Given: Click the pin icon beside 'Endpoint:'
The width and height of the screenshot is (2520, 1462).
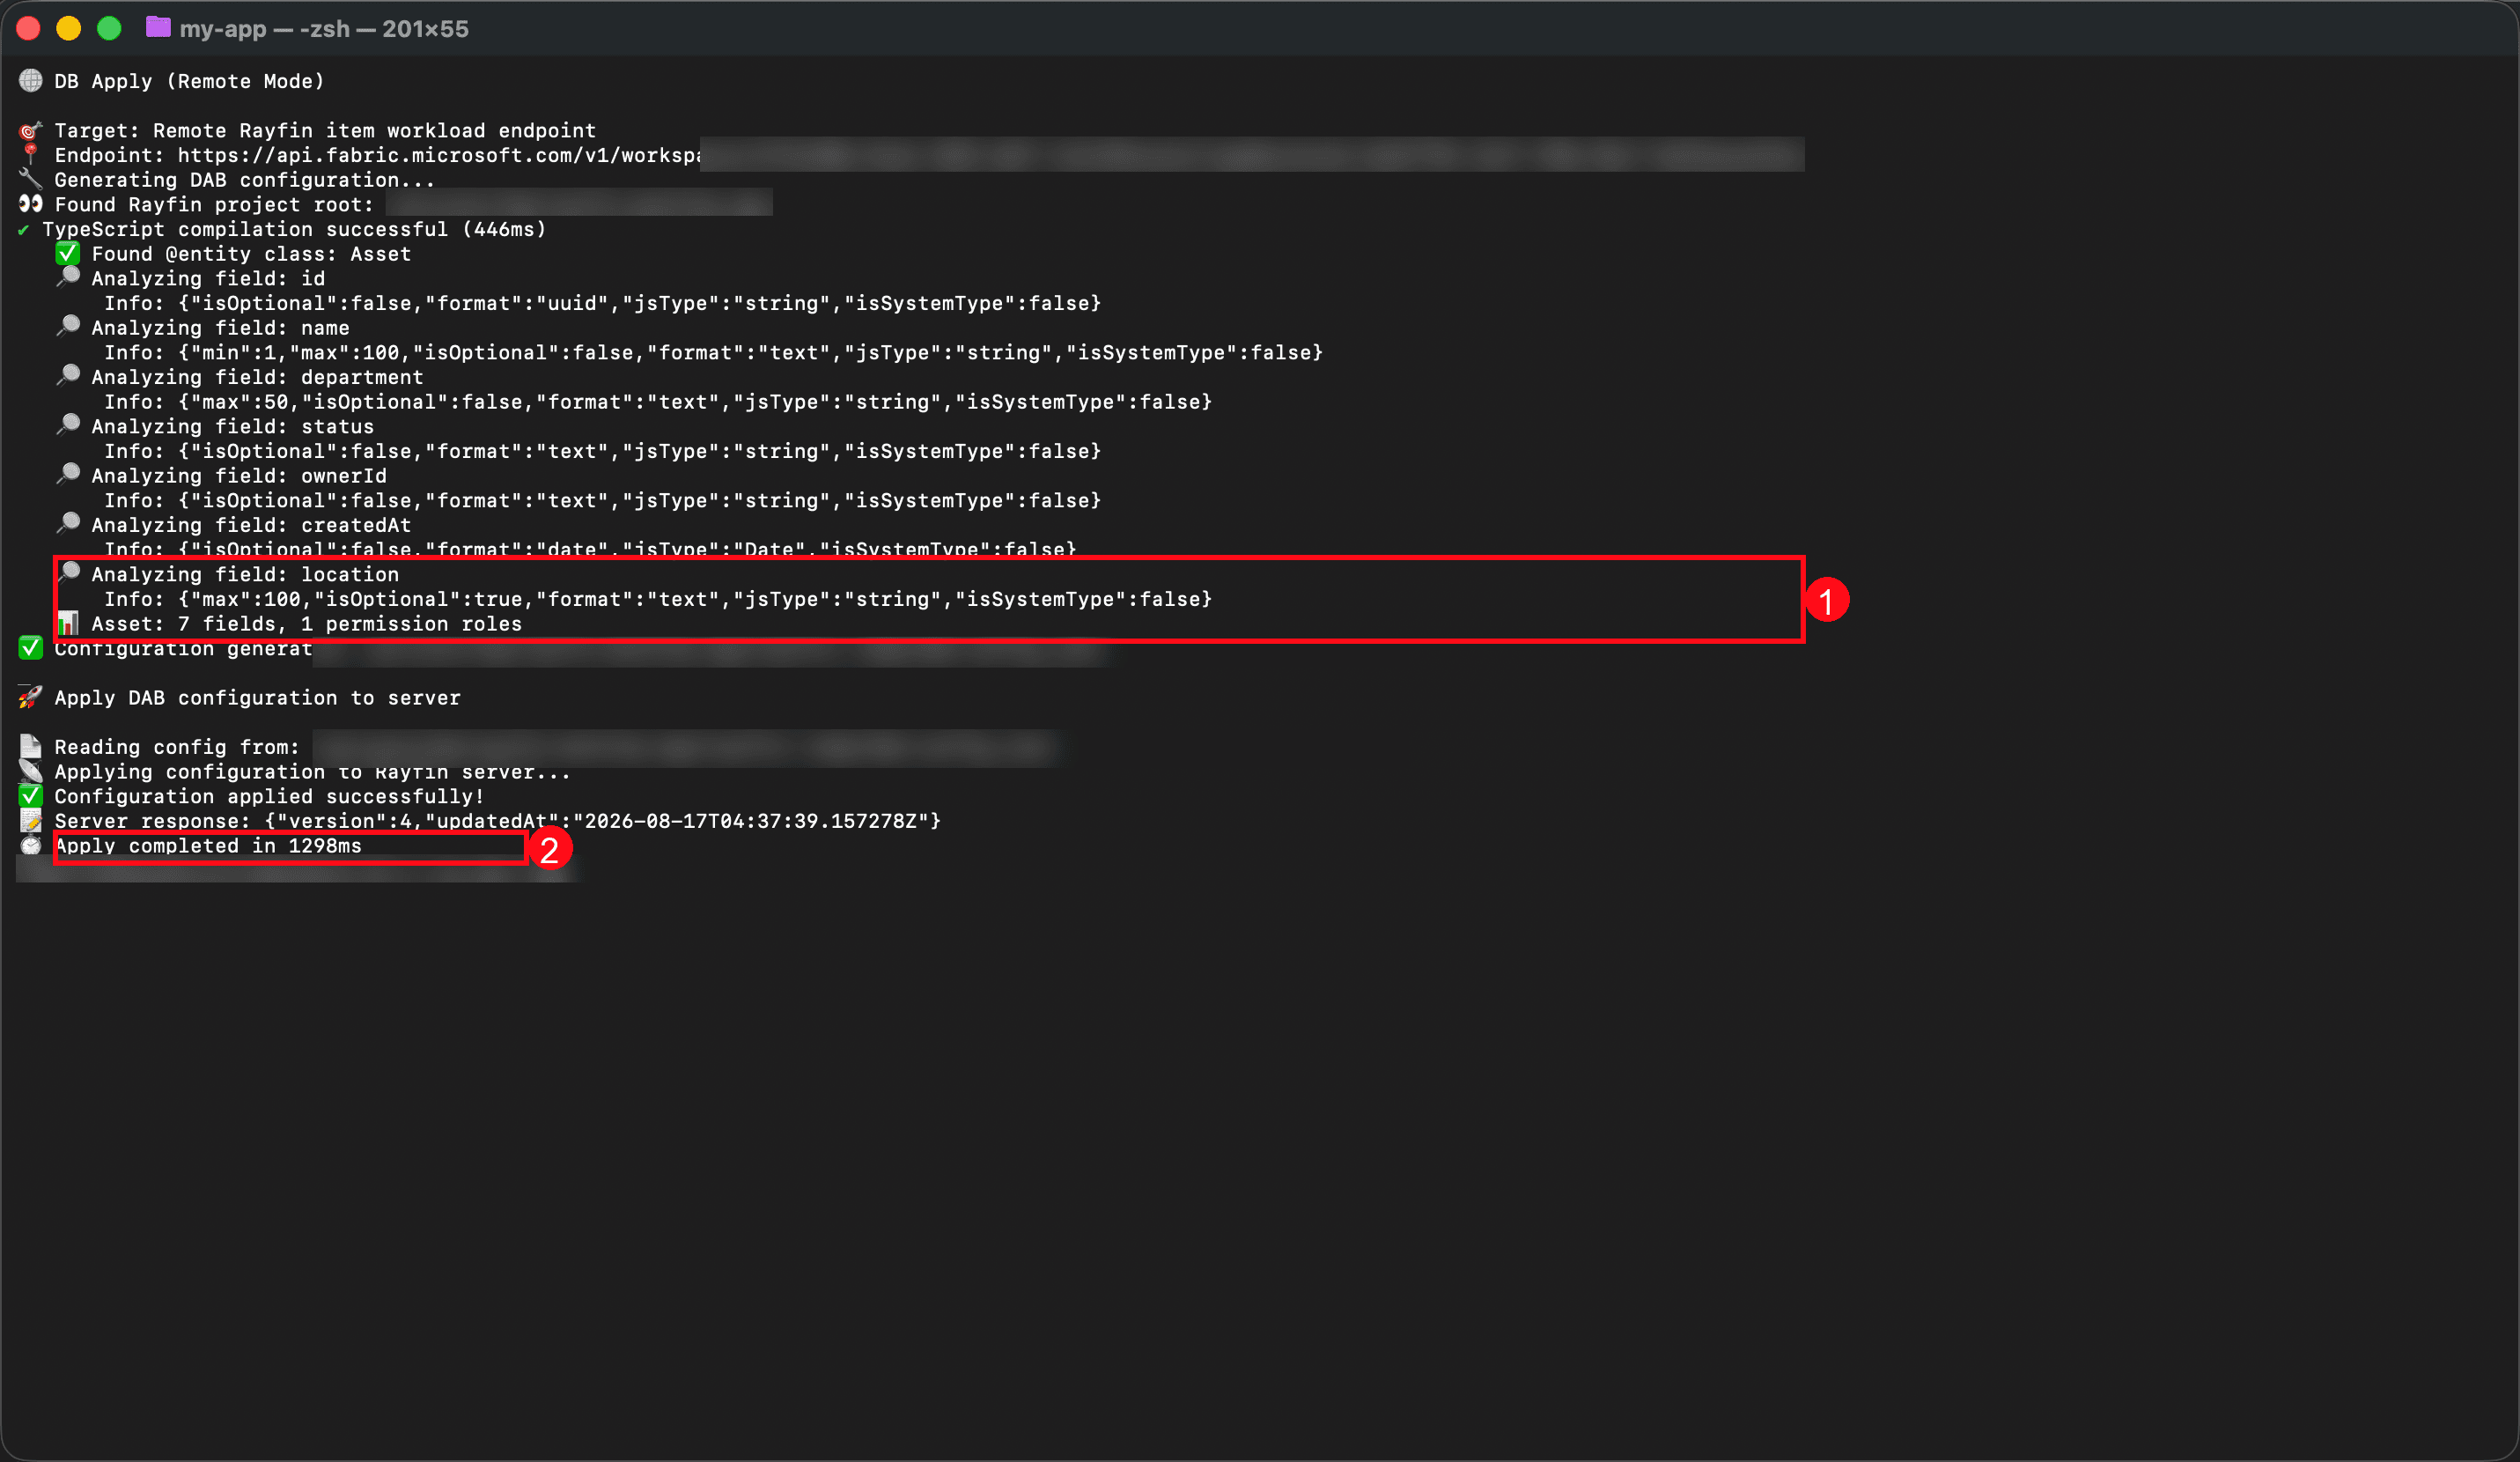Looking at the screenshot, I should (x=31, y=155).
